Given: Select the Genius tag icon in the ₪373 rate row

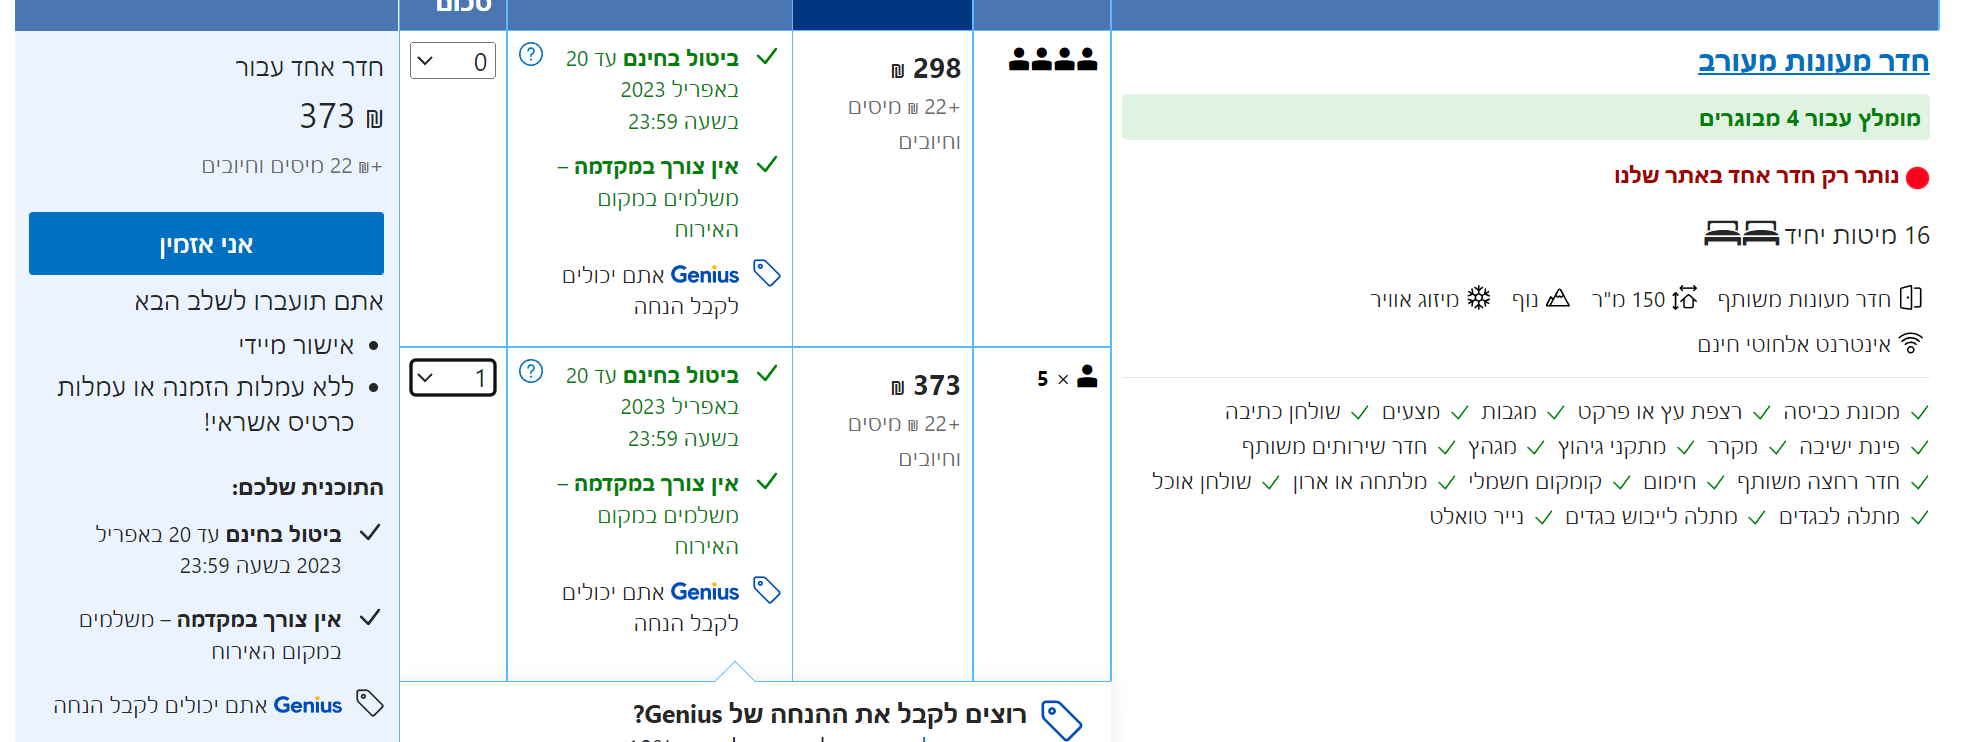Looking at the screenshot, I should click(x=766, y=591).
